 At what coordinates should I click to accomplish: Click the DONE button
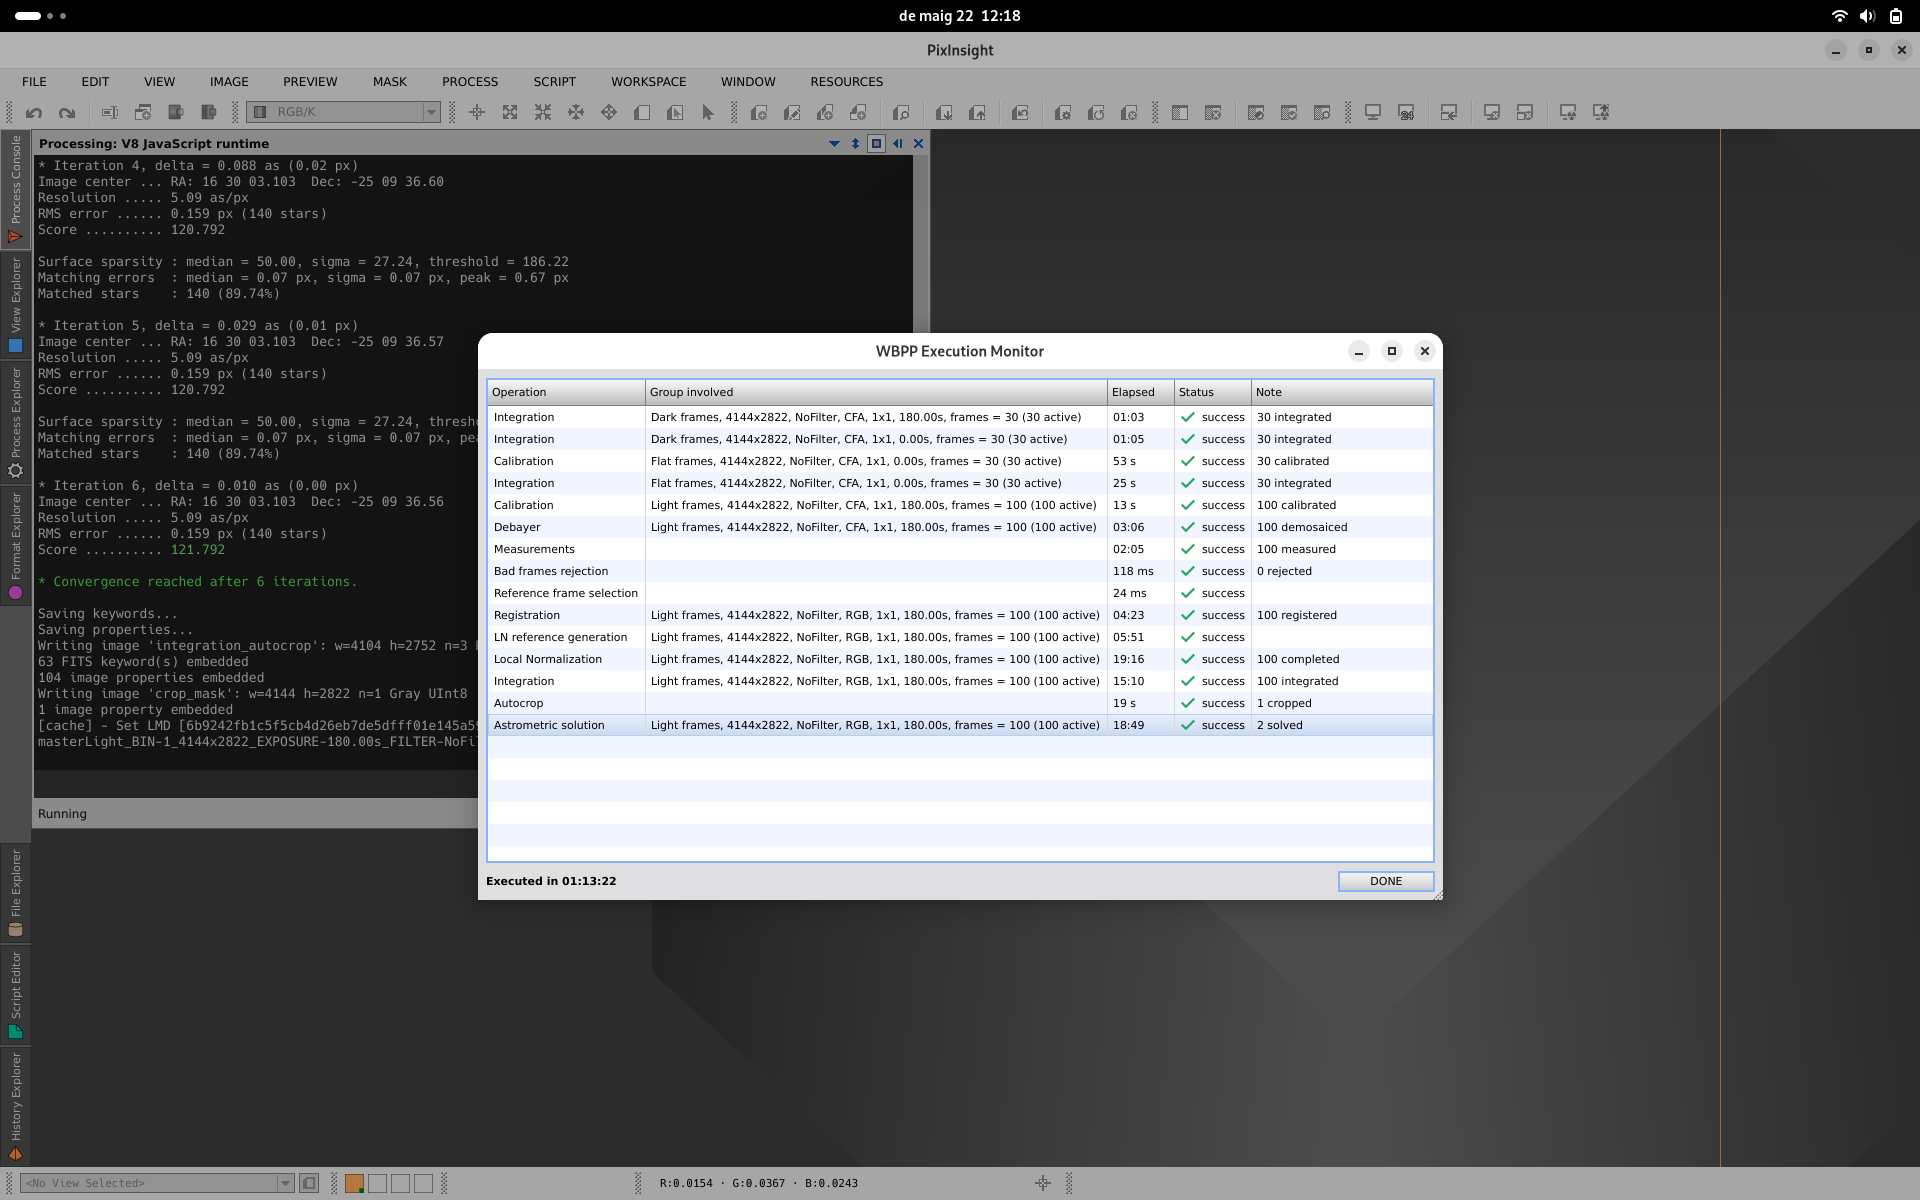1386,881
